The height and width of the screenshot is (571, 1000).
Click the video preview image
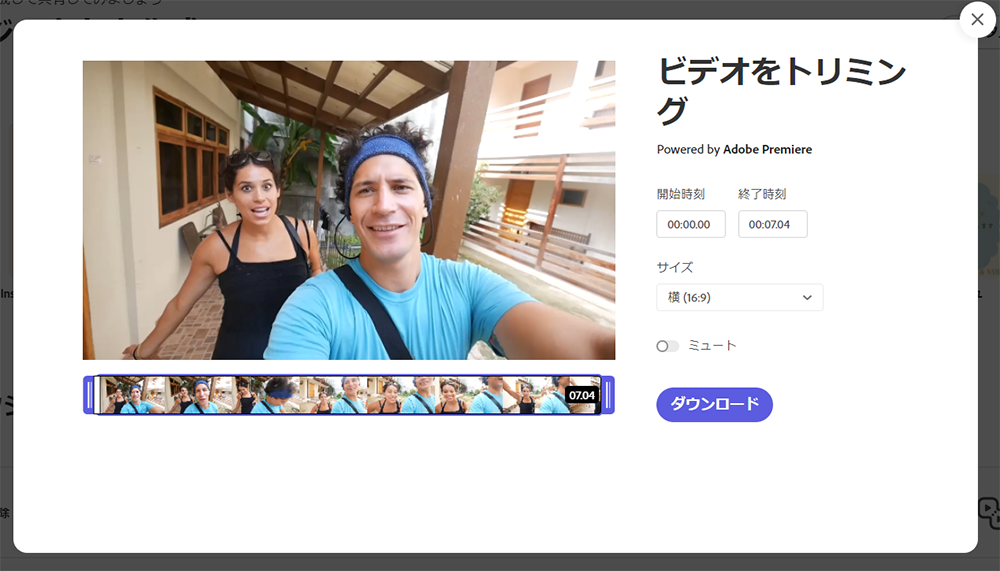point(349,210)
